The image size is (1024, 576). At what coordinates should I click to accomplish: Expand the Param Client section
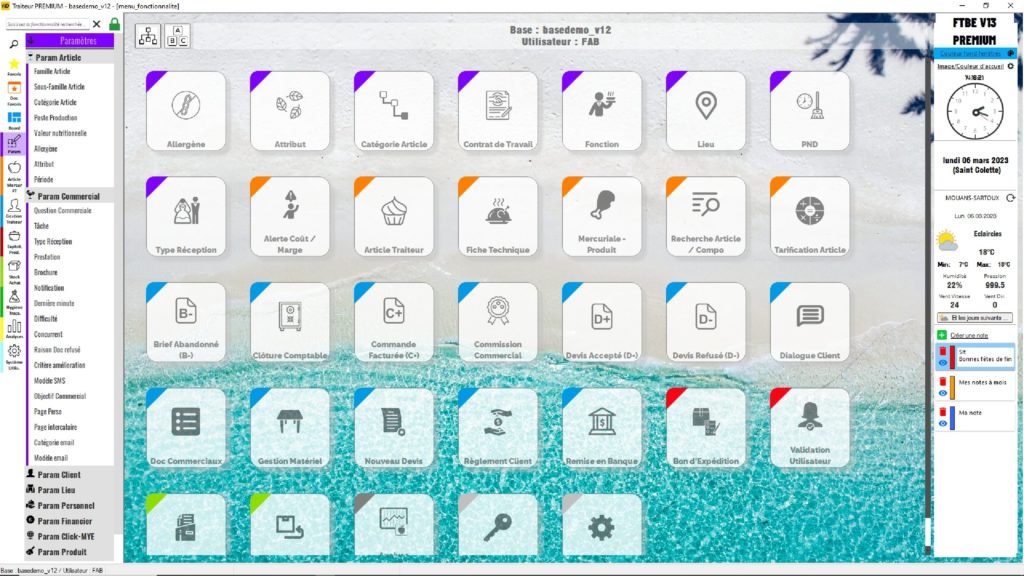70,475
